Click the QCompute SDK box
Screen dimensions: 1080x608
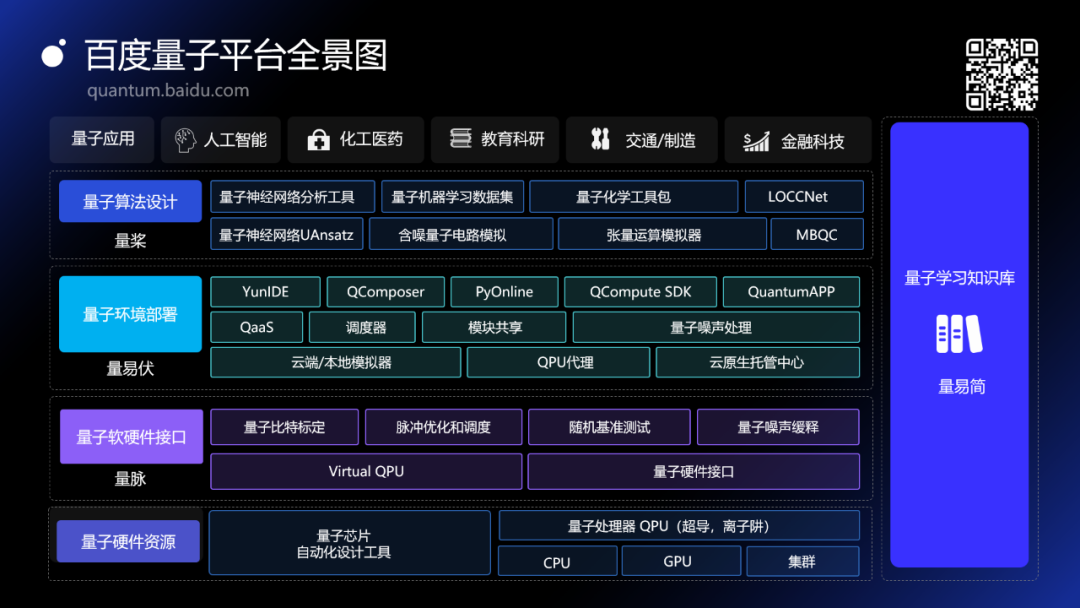click(x=641, y=292)
